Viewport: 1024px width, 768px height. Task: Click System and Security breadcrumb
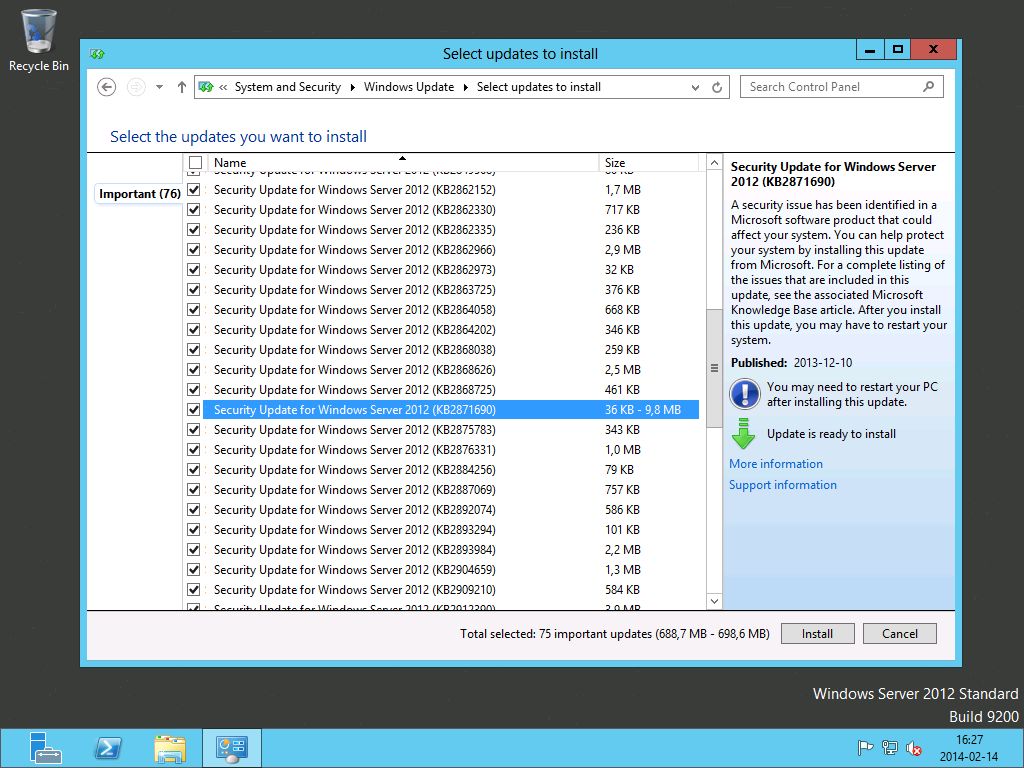coord(288,87)
